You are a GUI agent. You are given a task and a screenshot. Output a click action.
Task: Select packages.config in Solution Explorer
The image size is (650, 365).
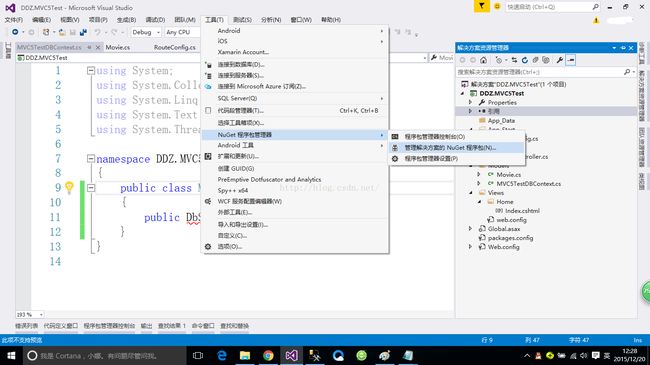tap(510, 238)
